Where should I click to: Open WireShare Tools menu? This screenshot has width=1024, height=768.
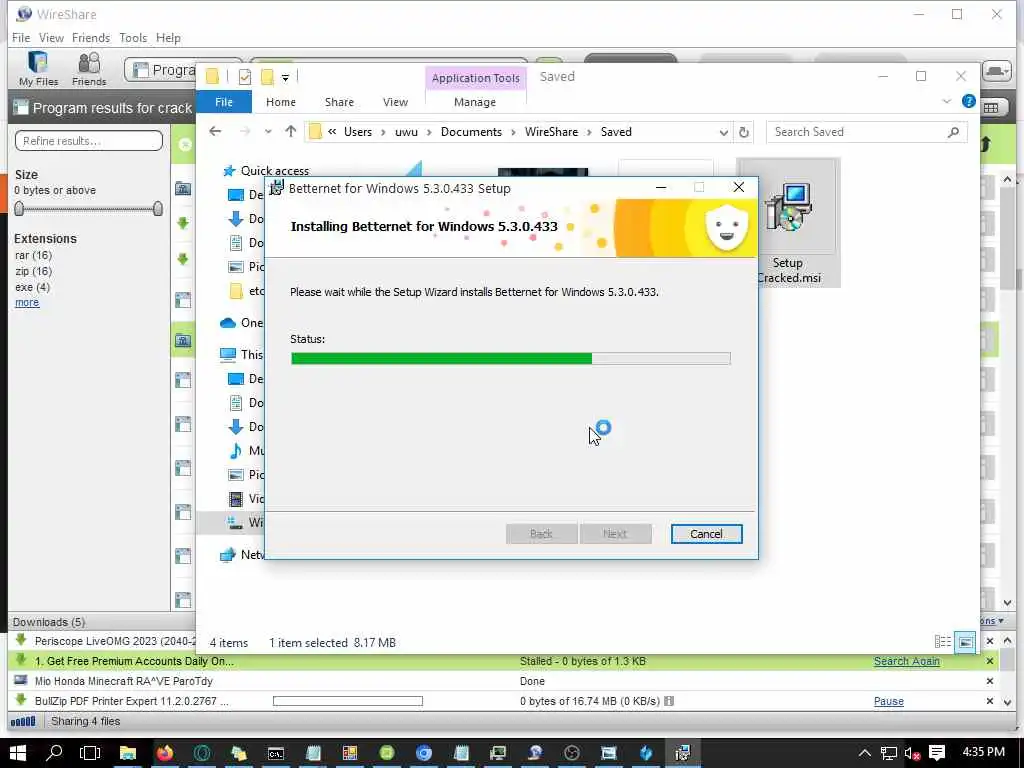pyautogui.click(x=133, y=38)
